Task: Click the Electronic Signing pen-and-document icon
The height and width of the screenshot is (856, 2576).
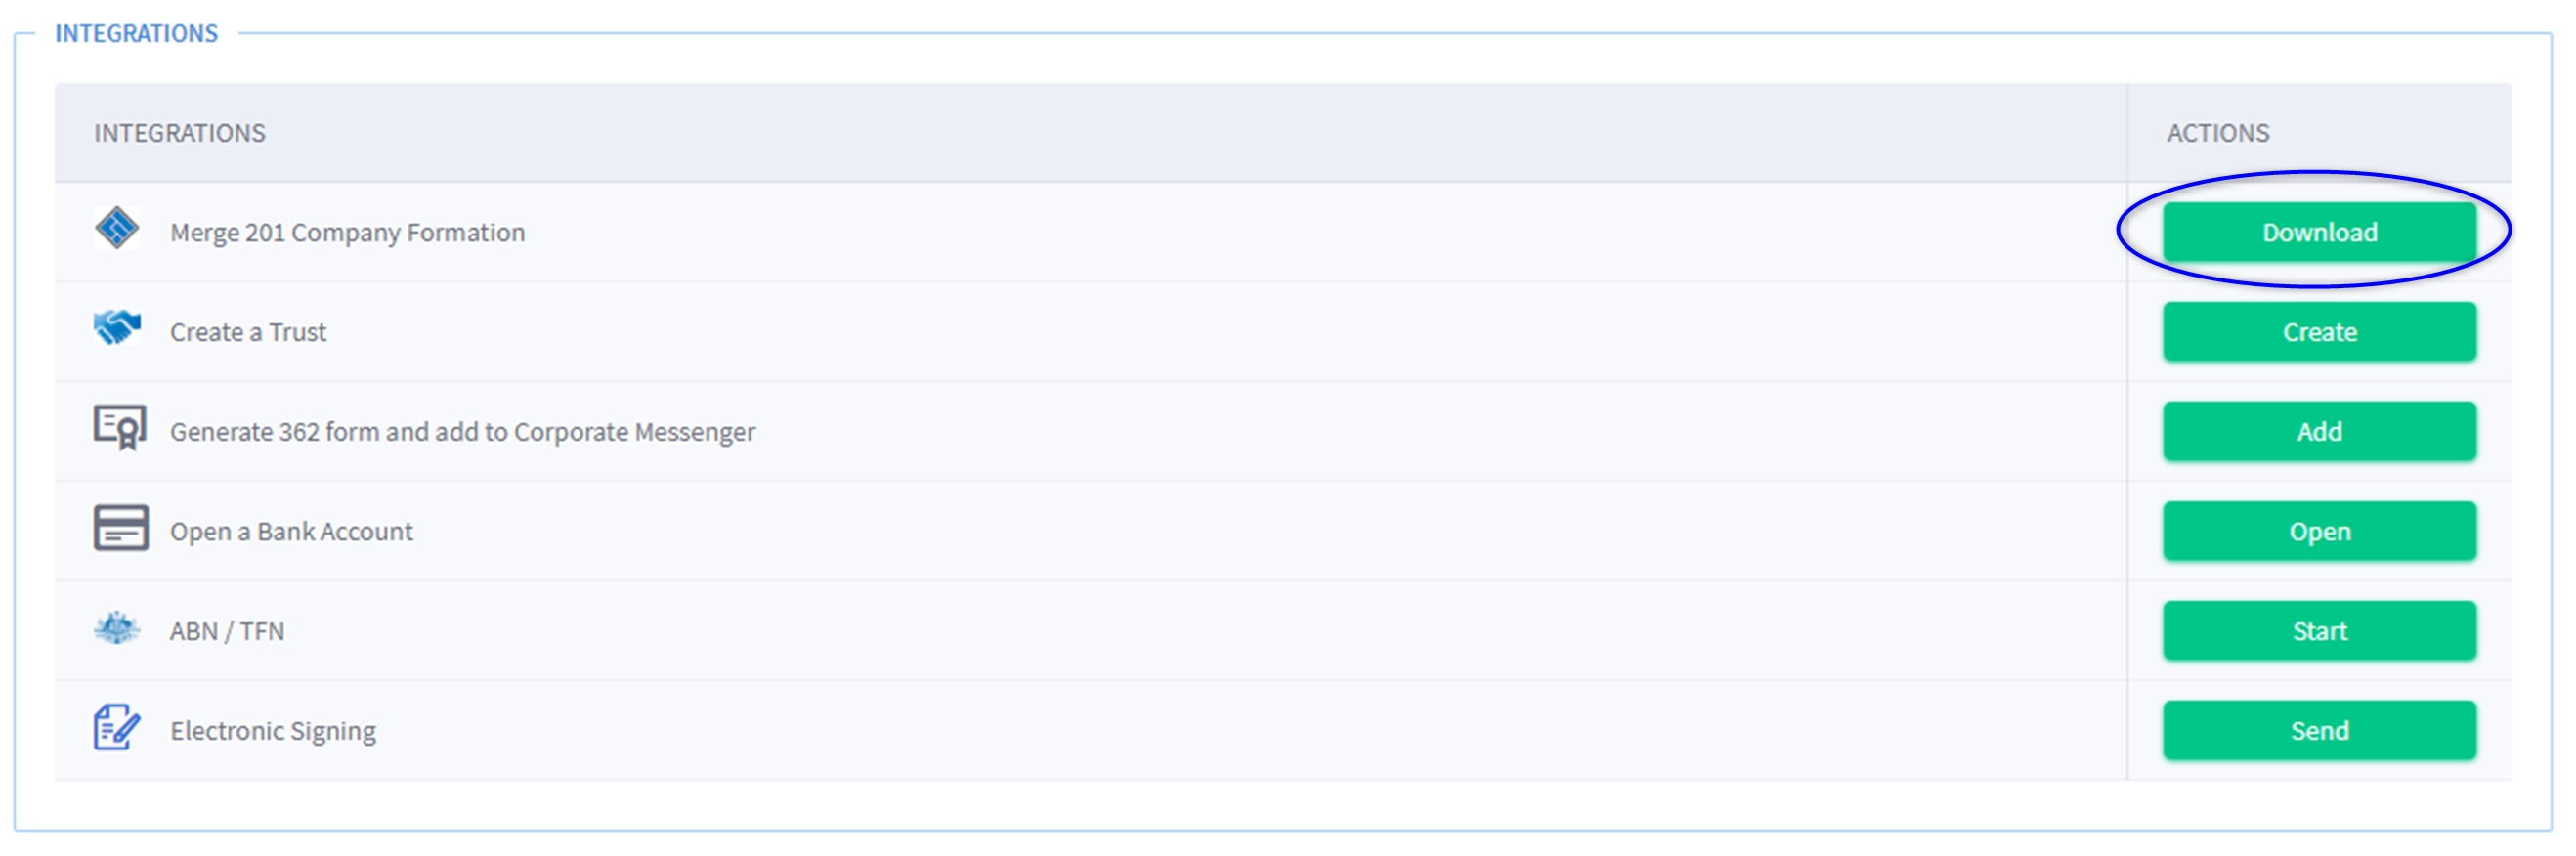Action: [x=117, y=729]
